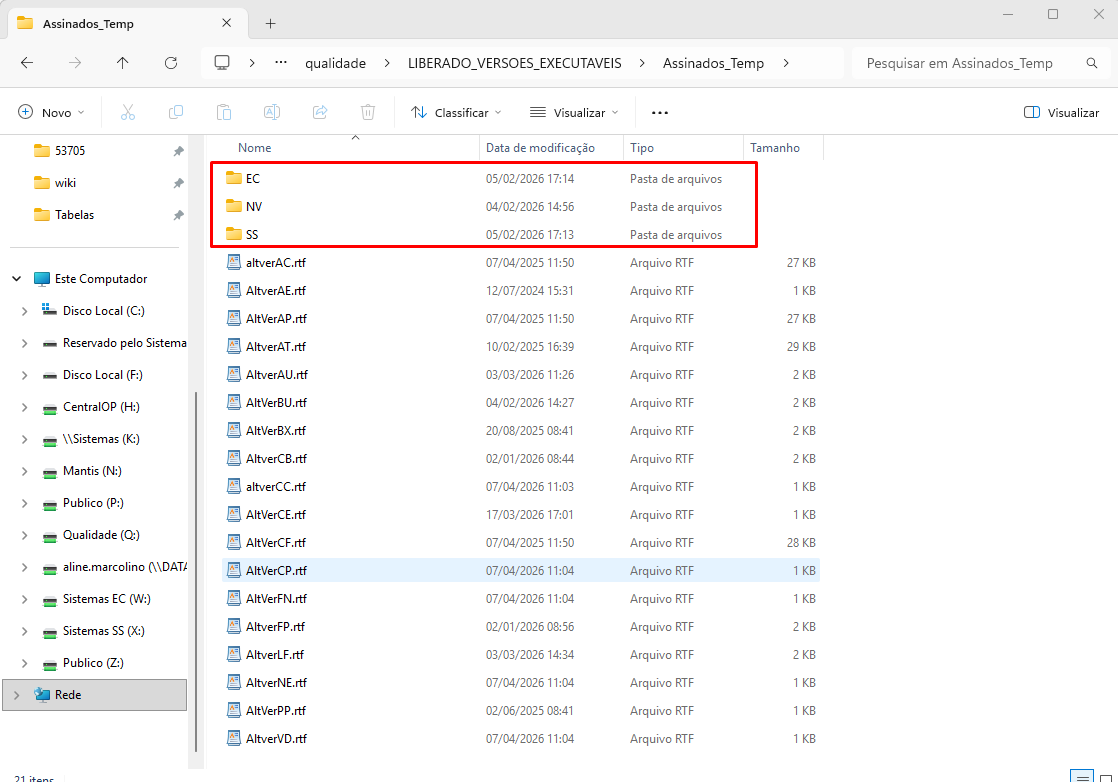Go up one folder level

[123, 63]
